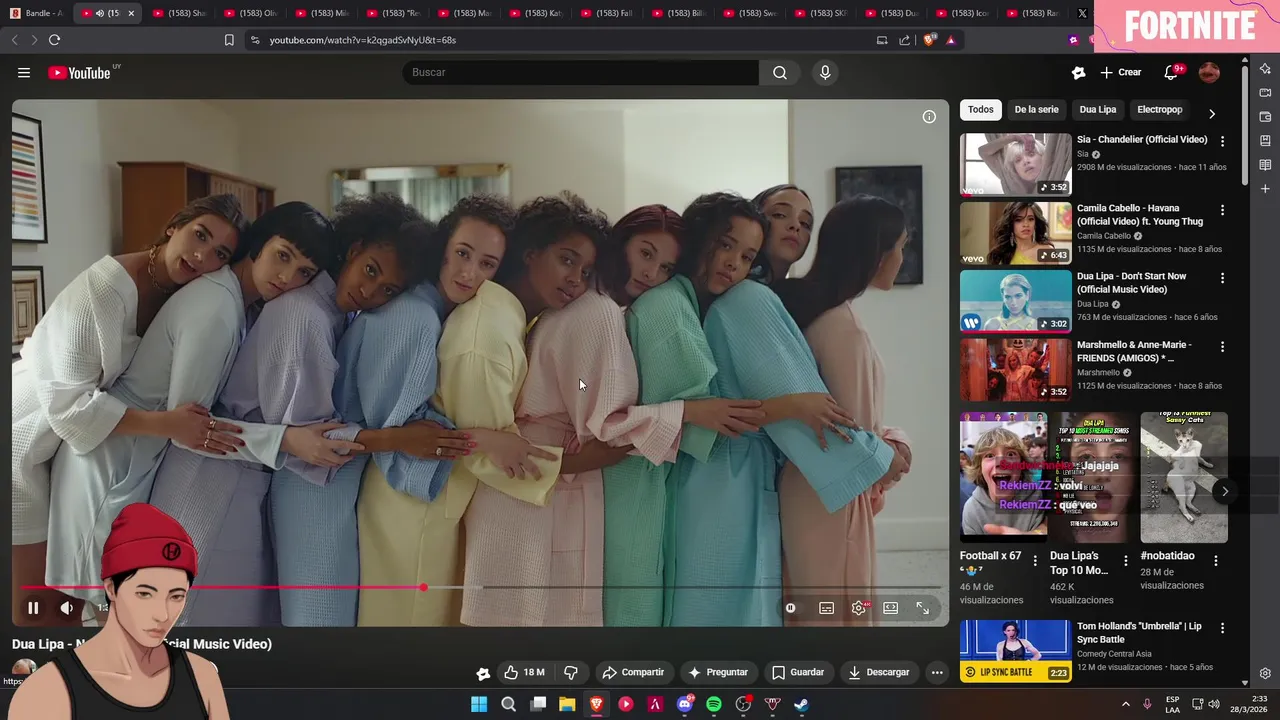The height and width of the screenshot is (720, 1280).
Task: Open options for Marshmello FRIENDS video
Action: [x=1222, y=347]
